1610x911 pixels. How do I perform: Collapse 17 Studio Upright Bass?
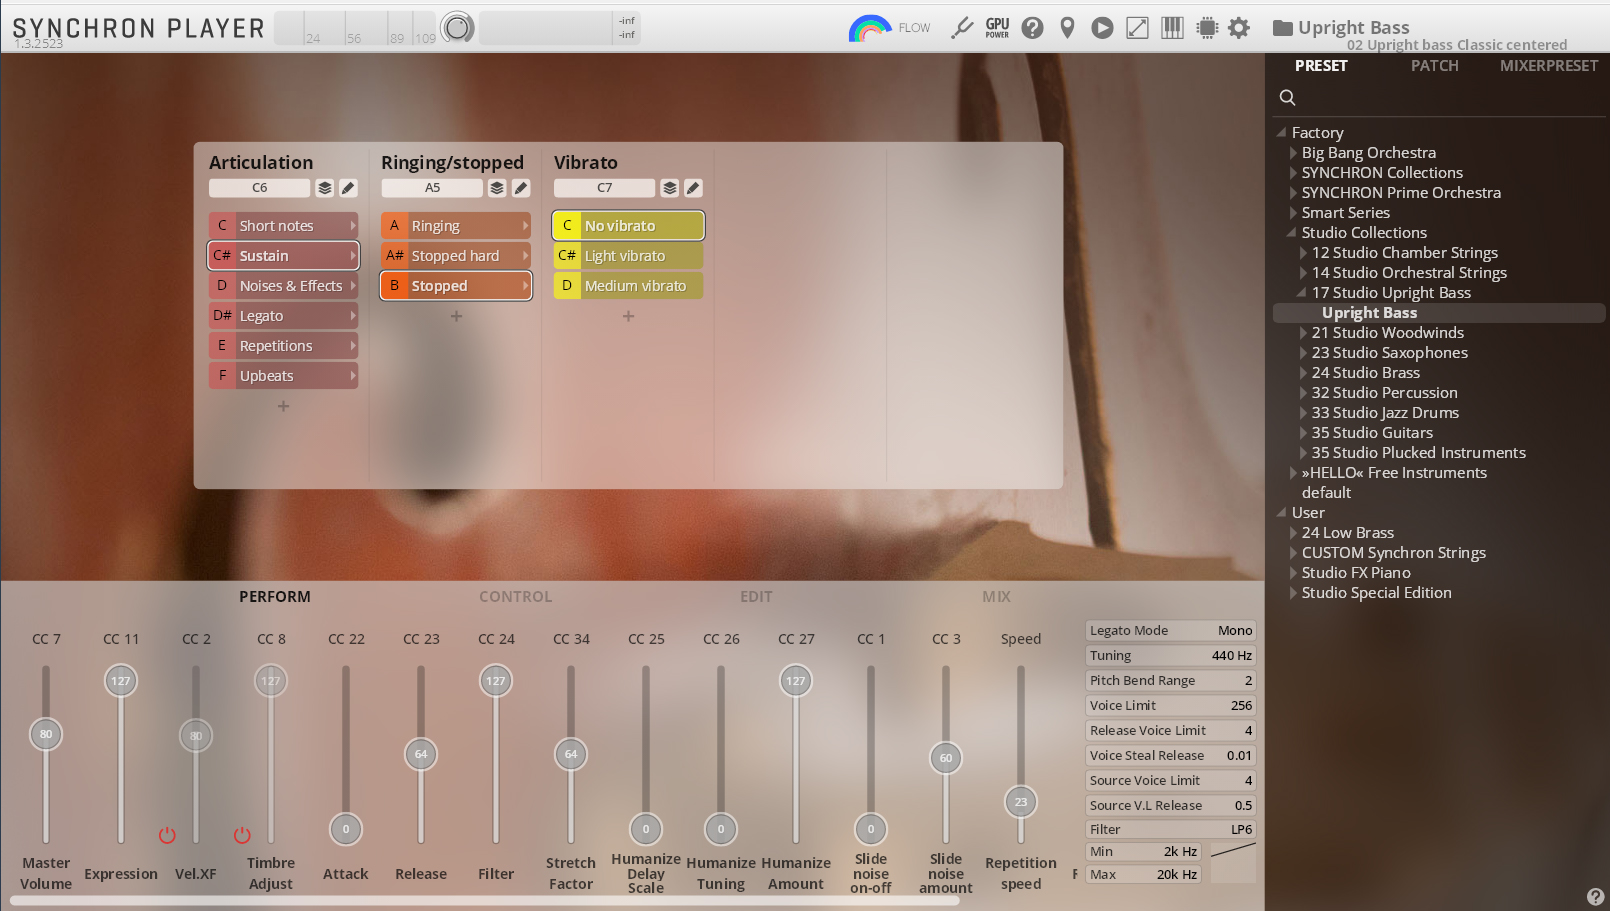[1301, 292]
